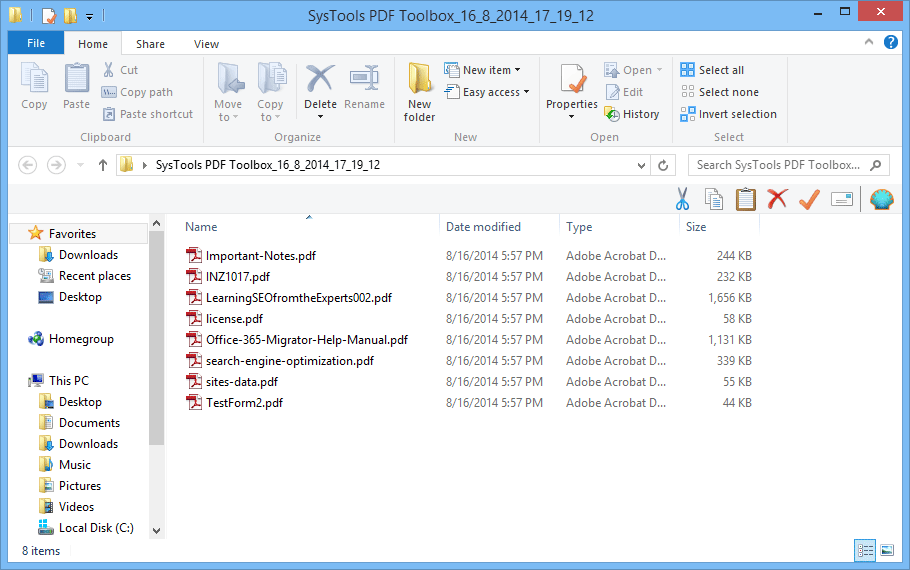The height and width of the screenshot is (570, 910).
Task: Expand the Properties dropdown arrow
Action: [572, 117]
